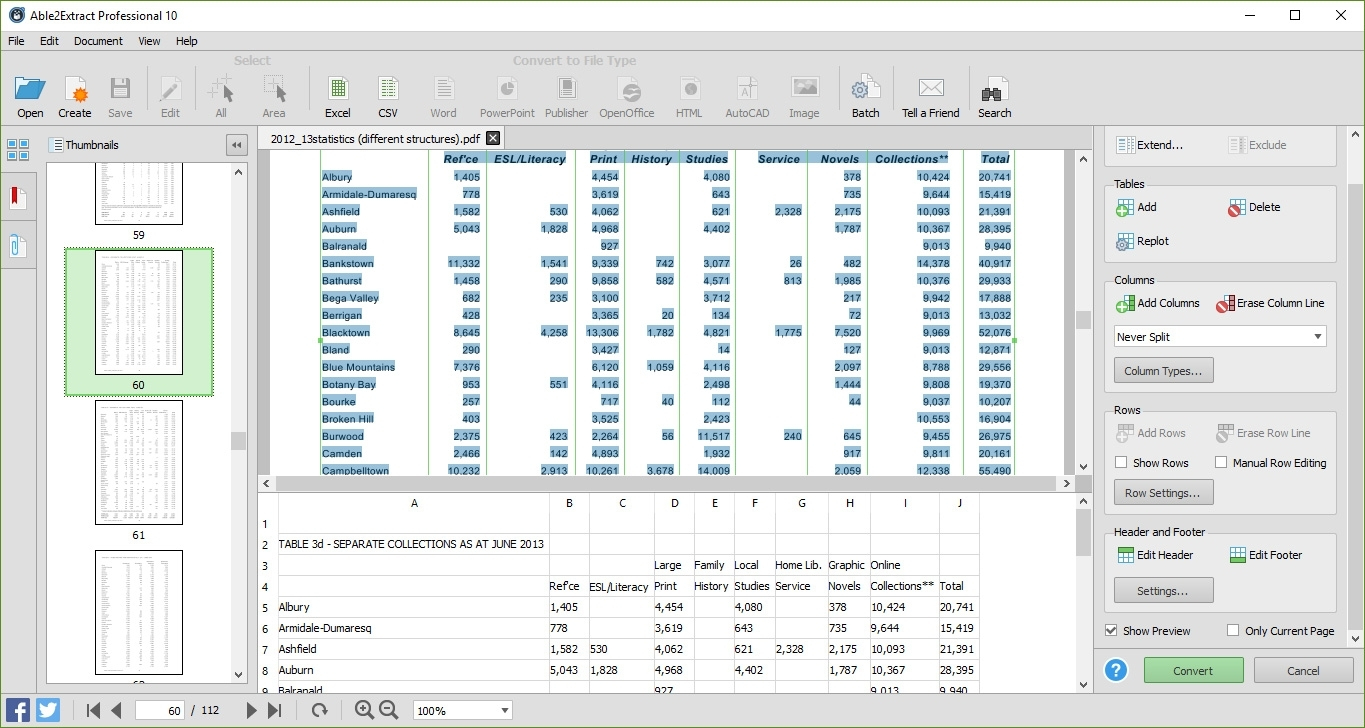1365x728 pixels.
Task: Click the Add table icon
Action: click(x=1128, y=207)
